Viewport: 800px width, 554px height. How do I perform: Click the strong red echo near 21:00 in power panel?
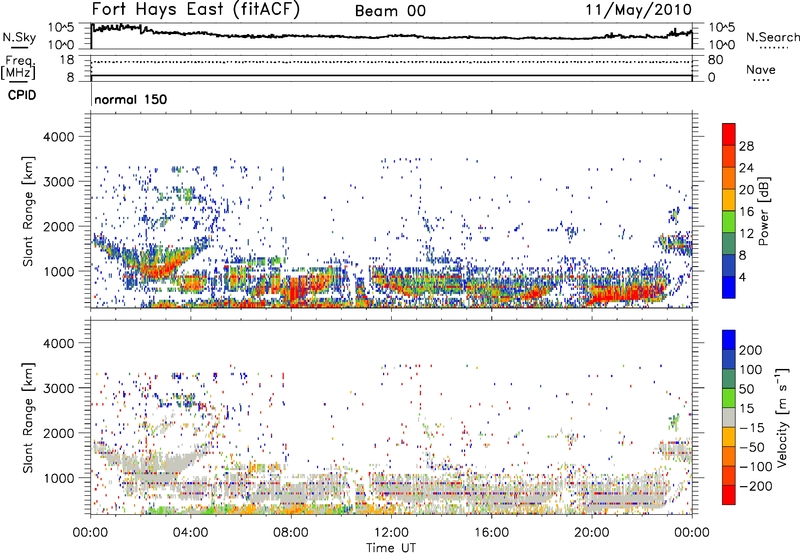[628, 293]
